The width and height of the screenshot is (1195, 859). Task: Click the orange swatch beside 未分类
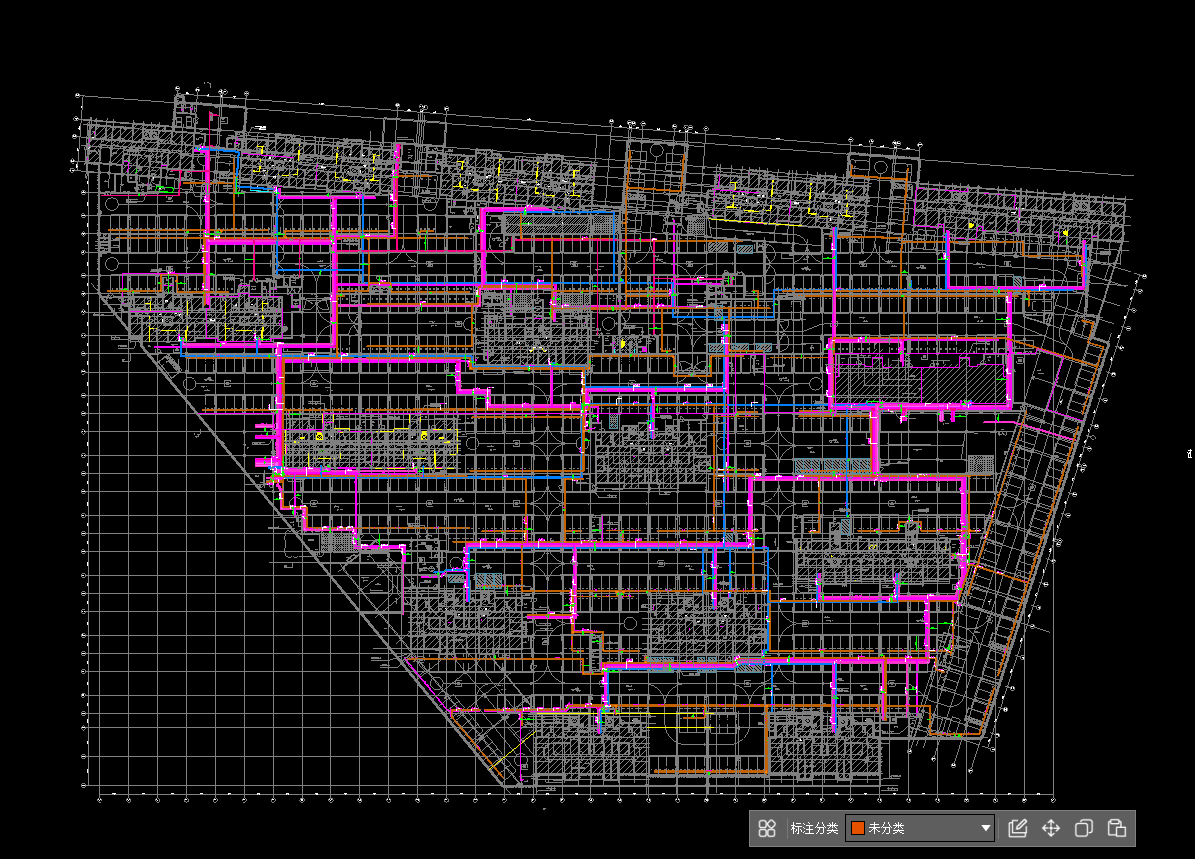coord(857,828)
